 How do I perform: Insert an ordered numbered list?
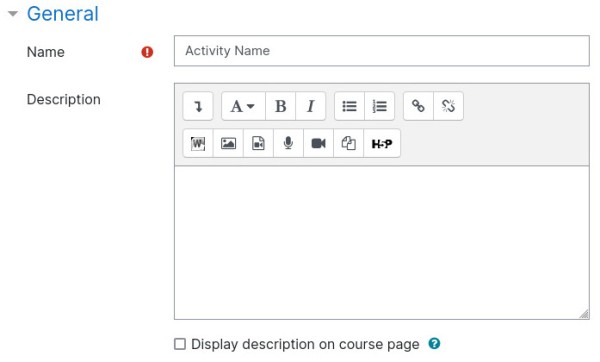380,106
